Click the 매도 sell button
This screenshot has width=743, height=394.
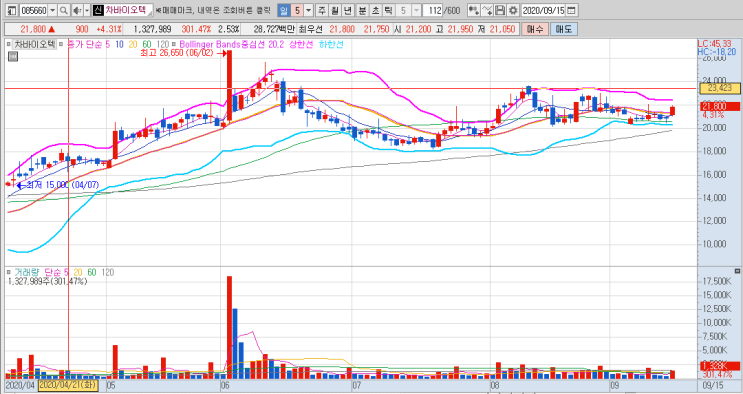[563, 29]
